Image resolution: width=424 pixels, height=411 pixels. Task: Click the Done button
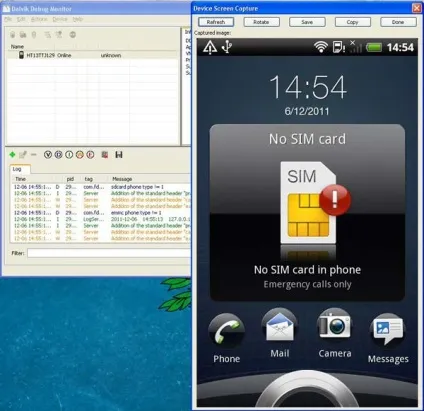click(398, 22)
